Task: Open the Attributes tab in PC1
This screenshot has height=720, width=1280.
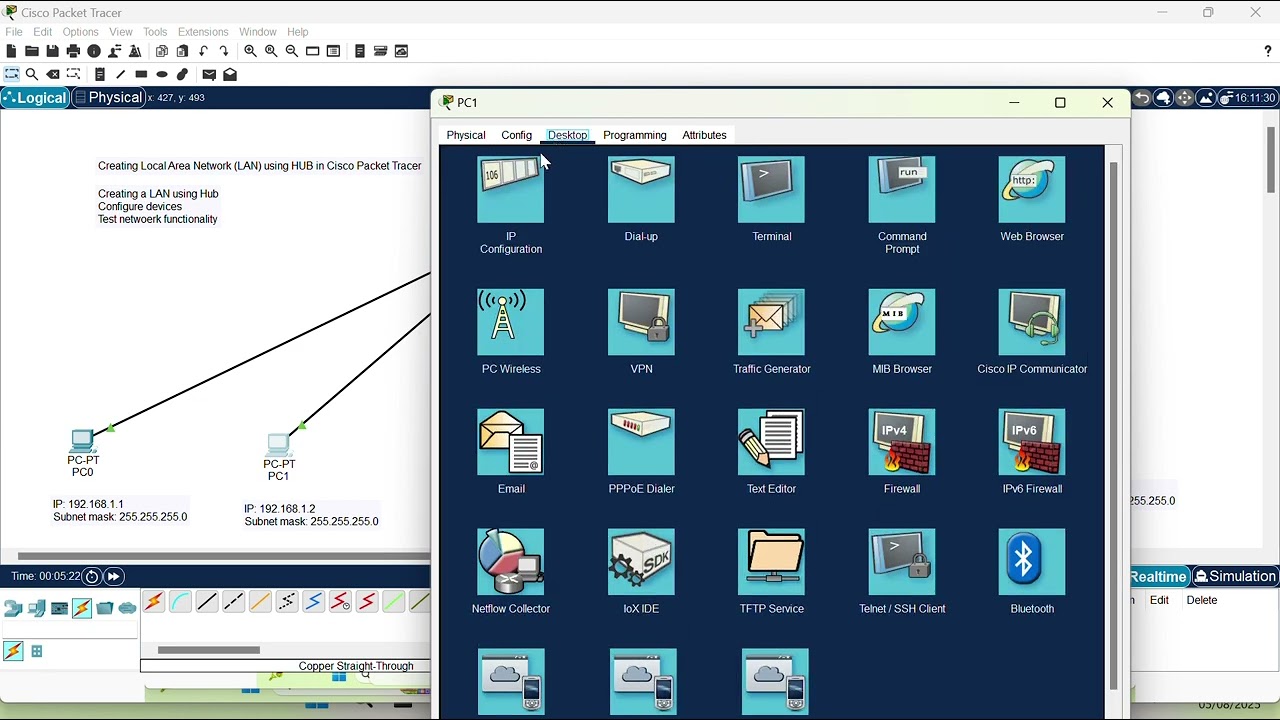Action: [704, 135]
